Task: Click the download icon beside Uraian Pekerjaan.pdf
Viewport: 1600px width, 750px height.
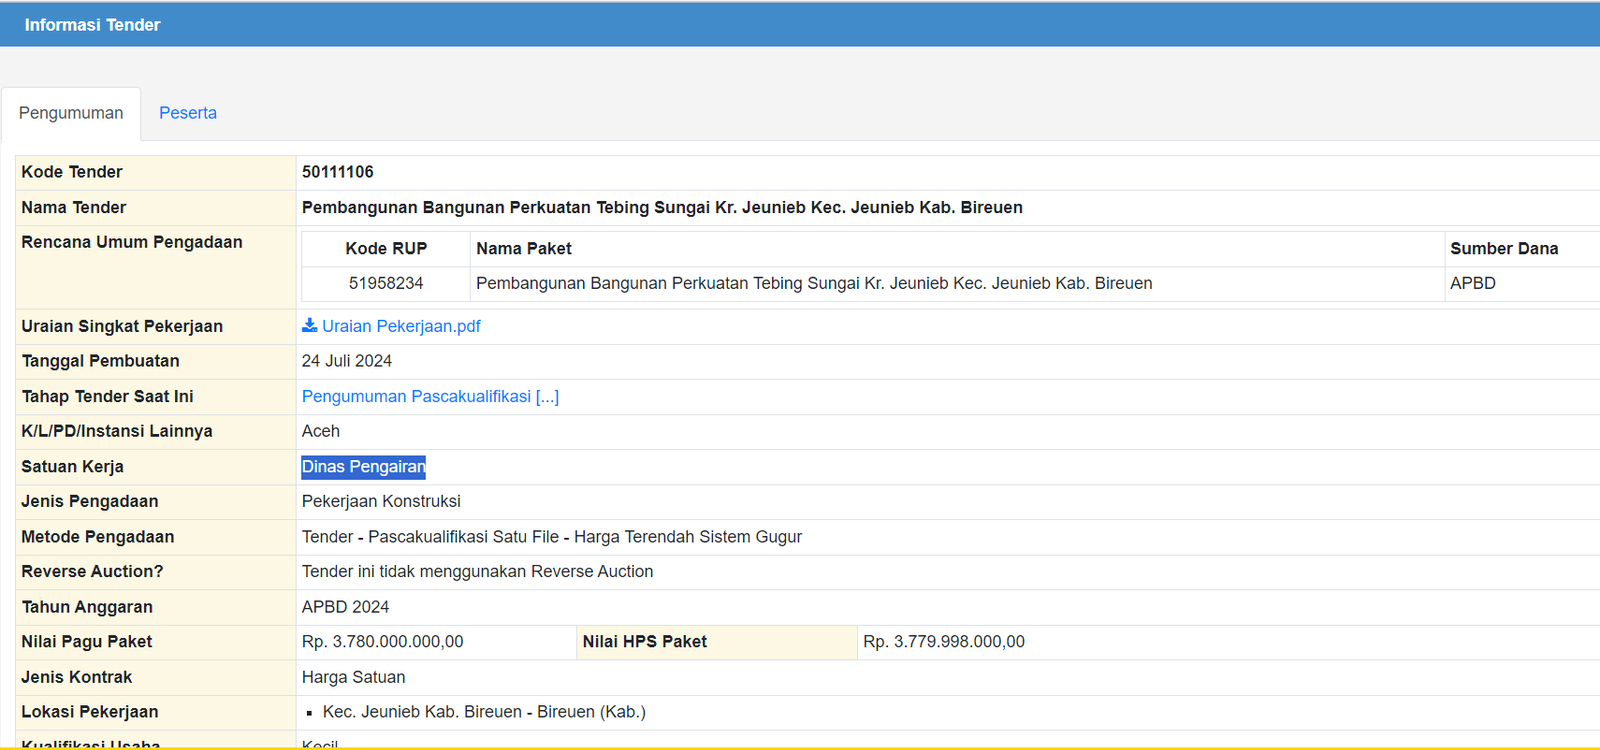Action: pos(310,325)
